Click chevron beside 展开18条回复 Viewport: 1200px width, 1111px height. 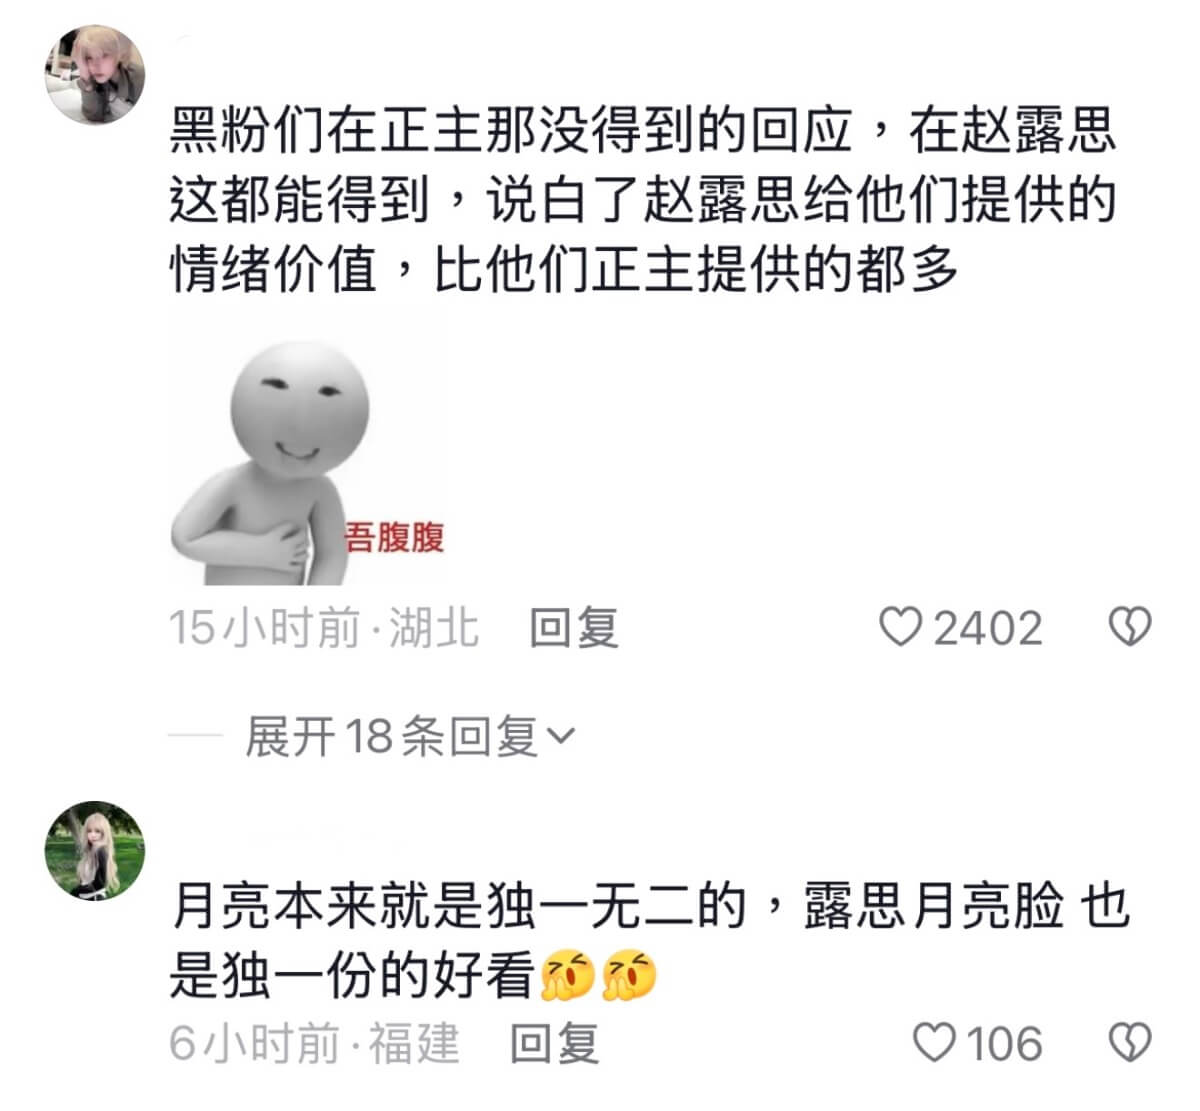coord(563,738)
